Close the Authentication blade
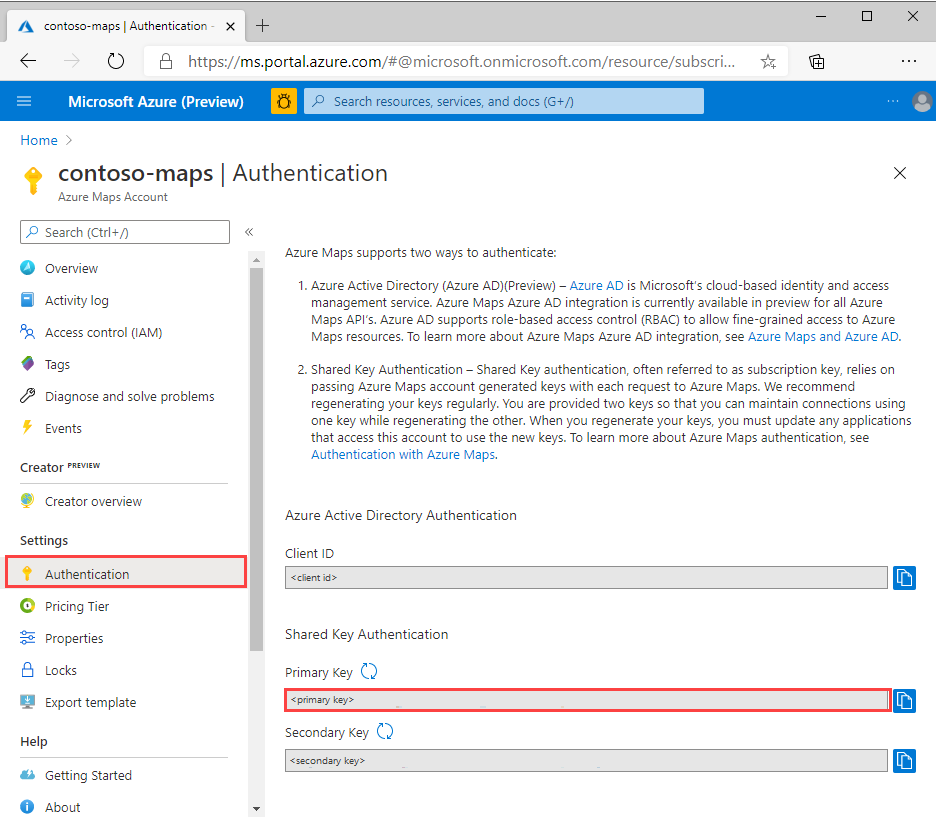The height and width of the screenshot is (817, 936). pos(900,173)
